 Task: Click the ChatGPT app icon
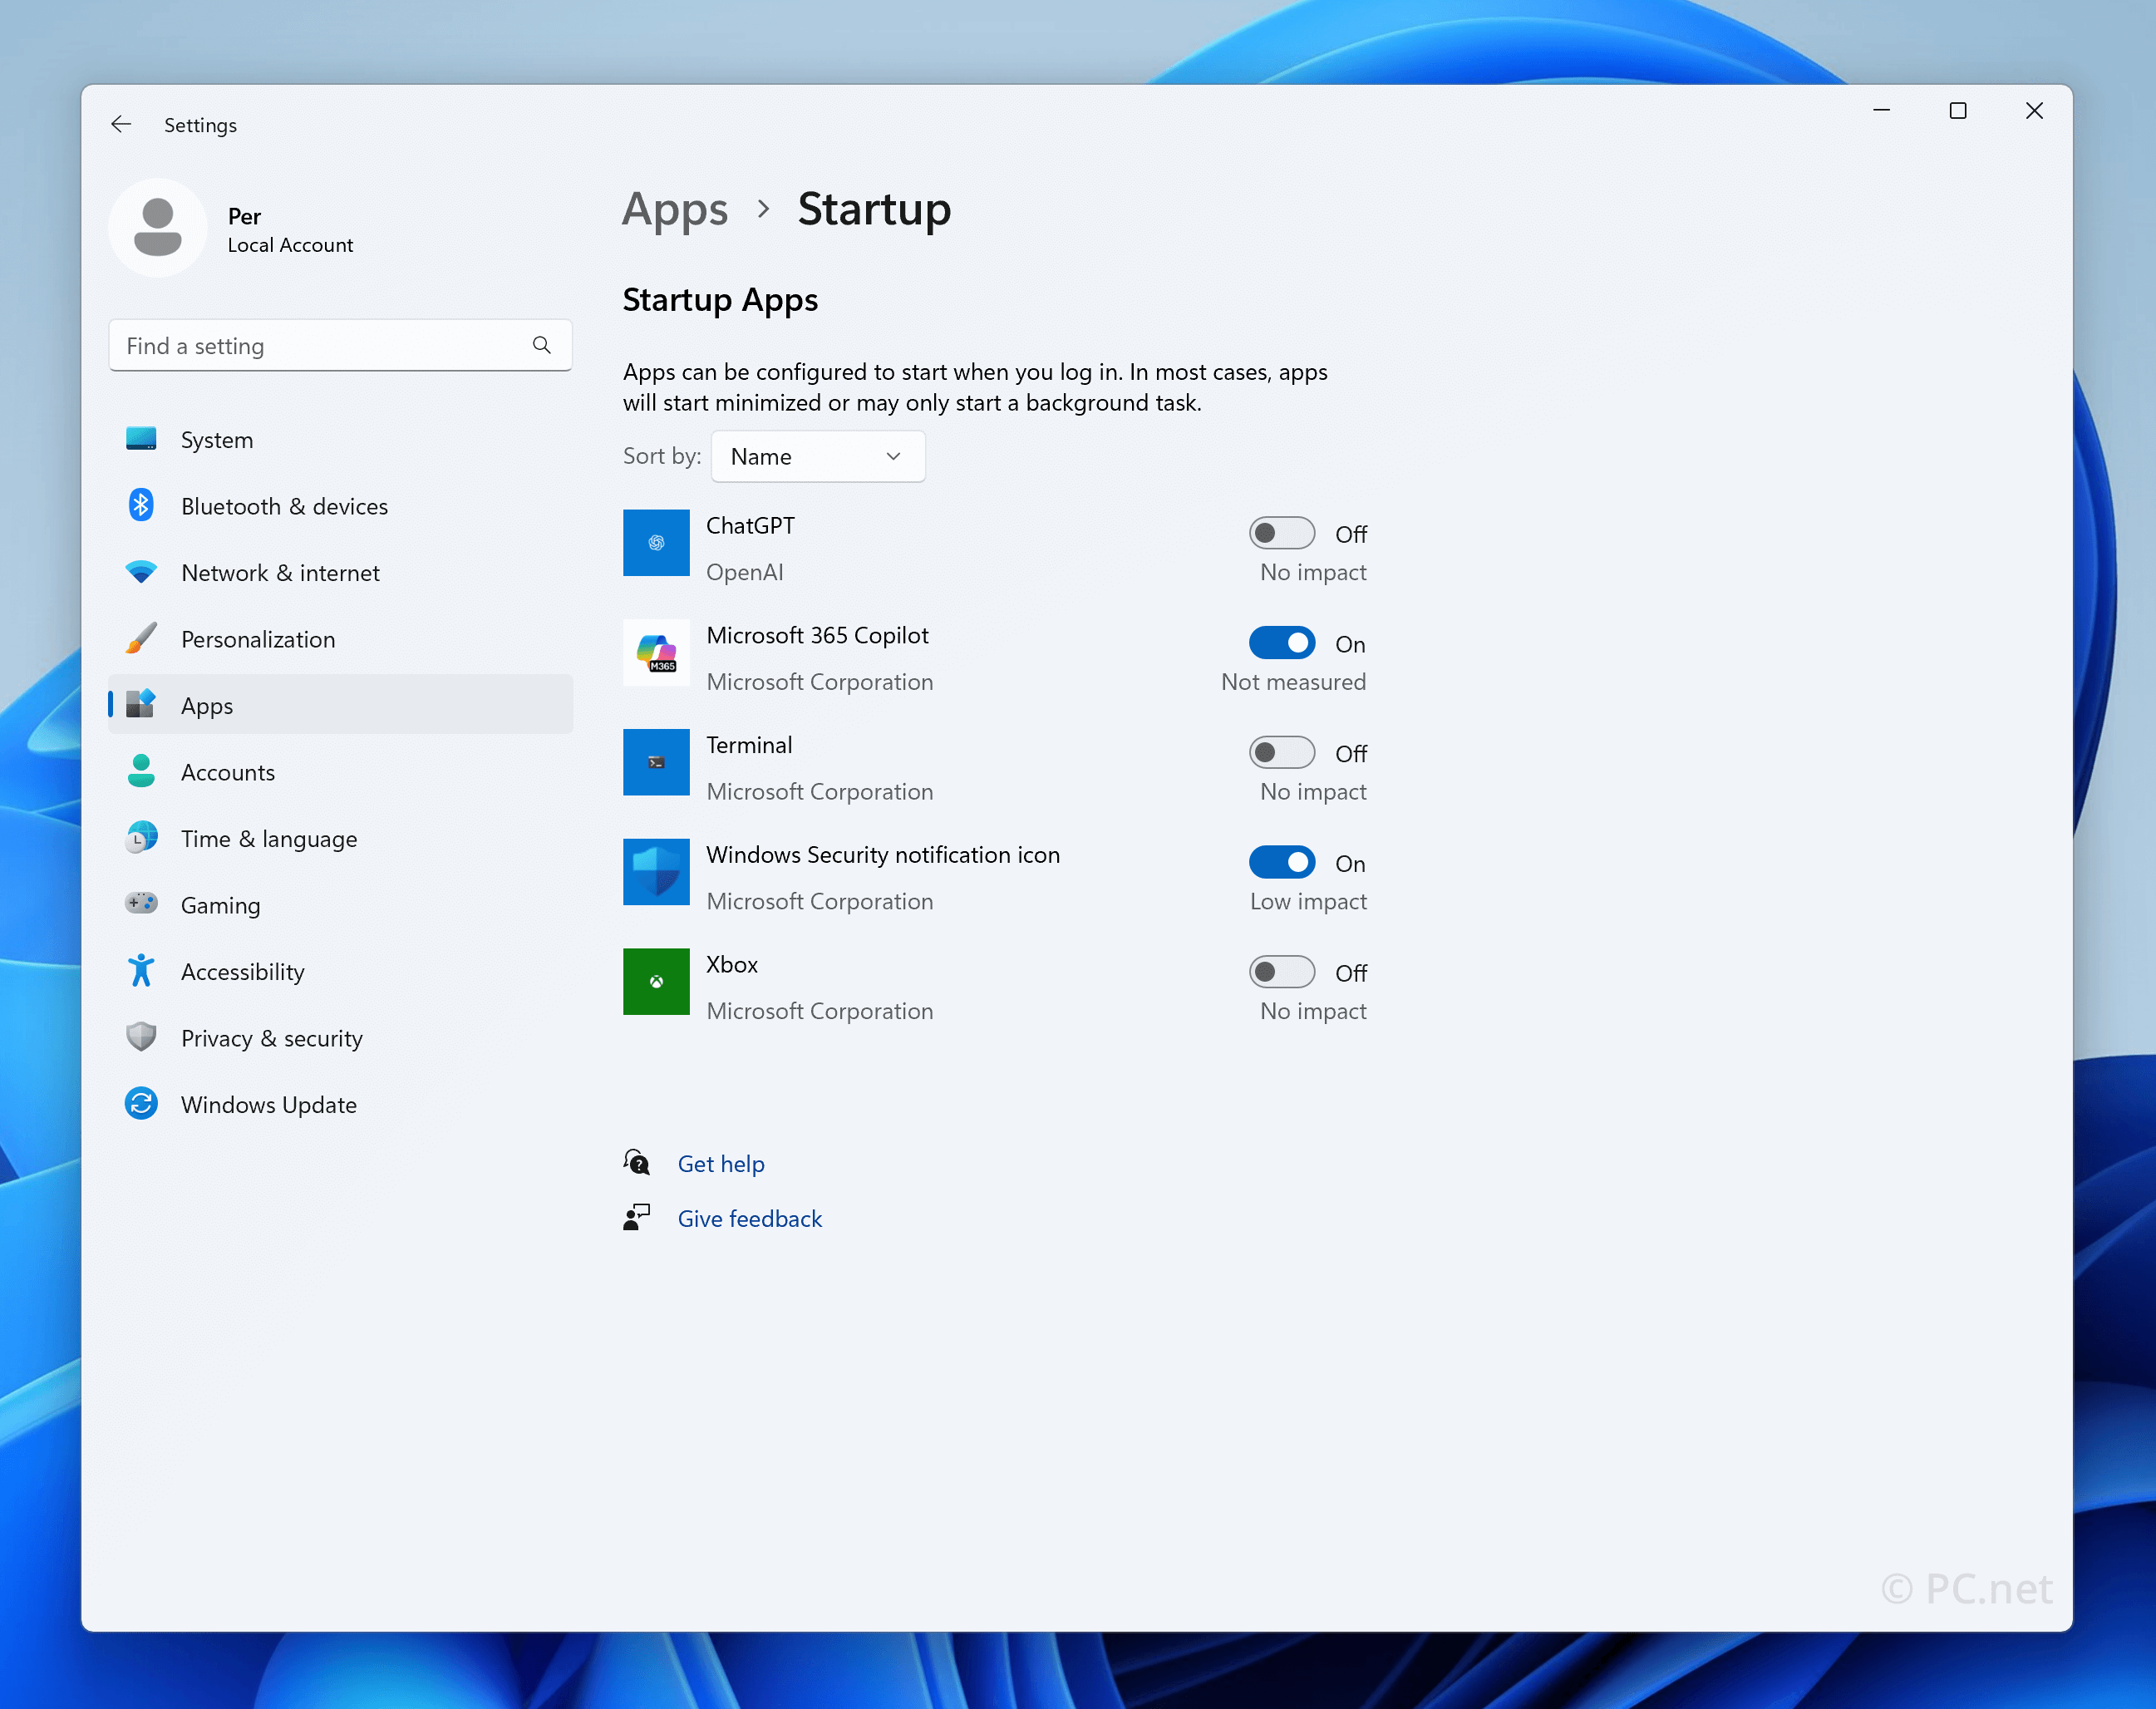tap(656, 543)
